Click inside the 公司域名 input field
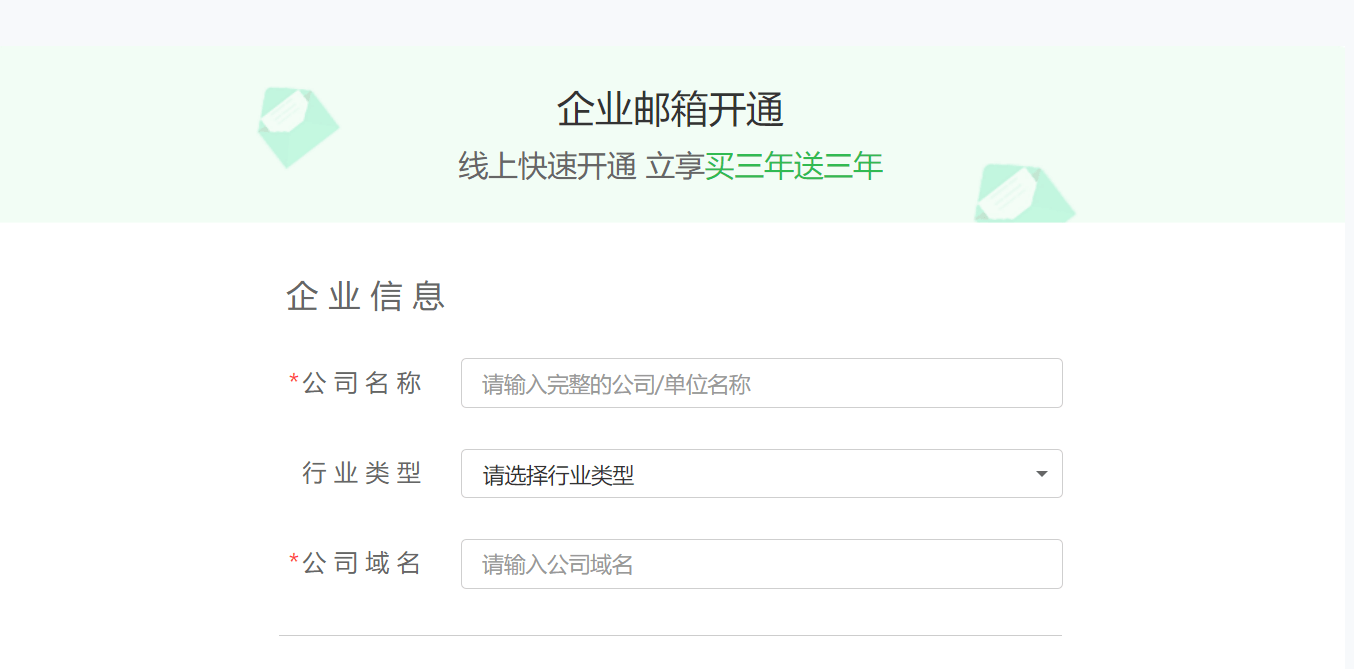The width and height of the screenshot is (1354, 669). [760, 563]
